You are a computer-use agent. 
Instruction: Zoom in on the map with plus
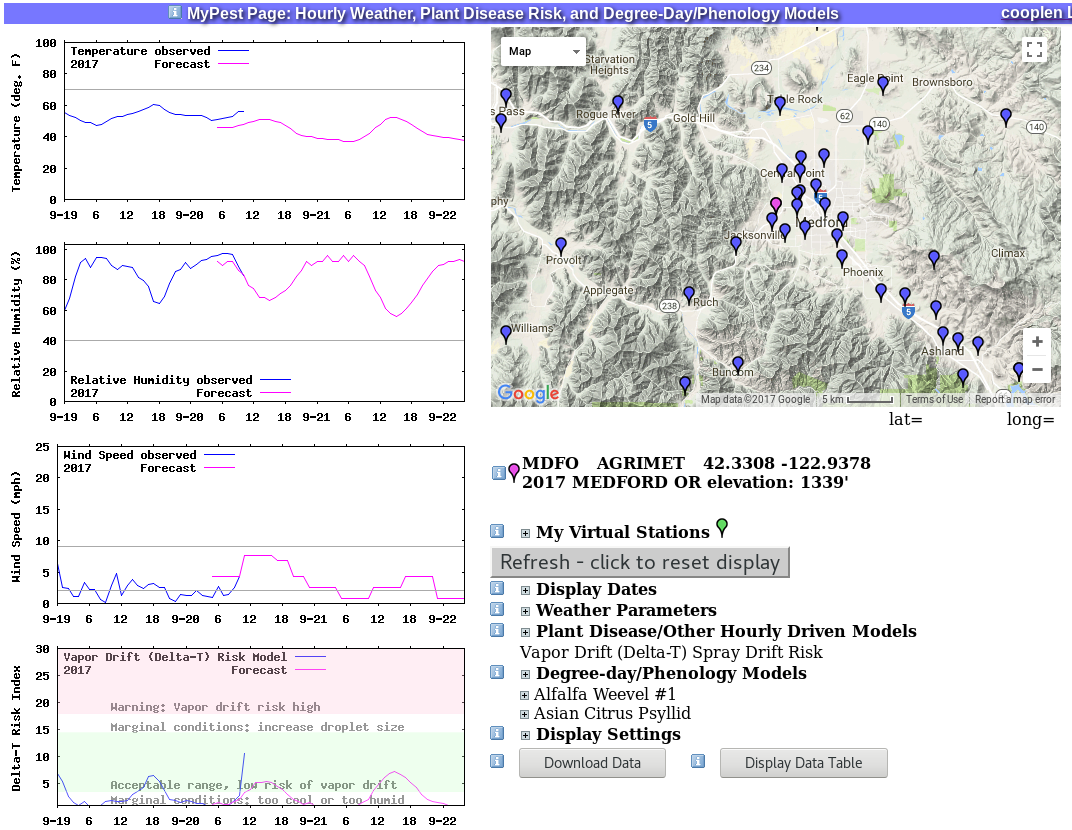1036,342
